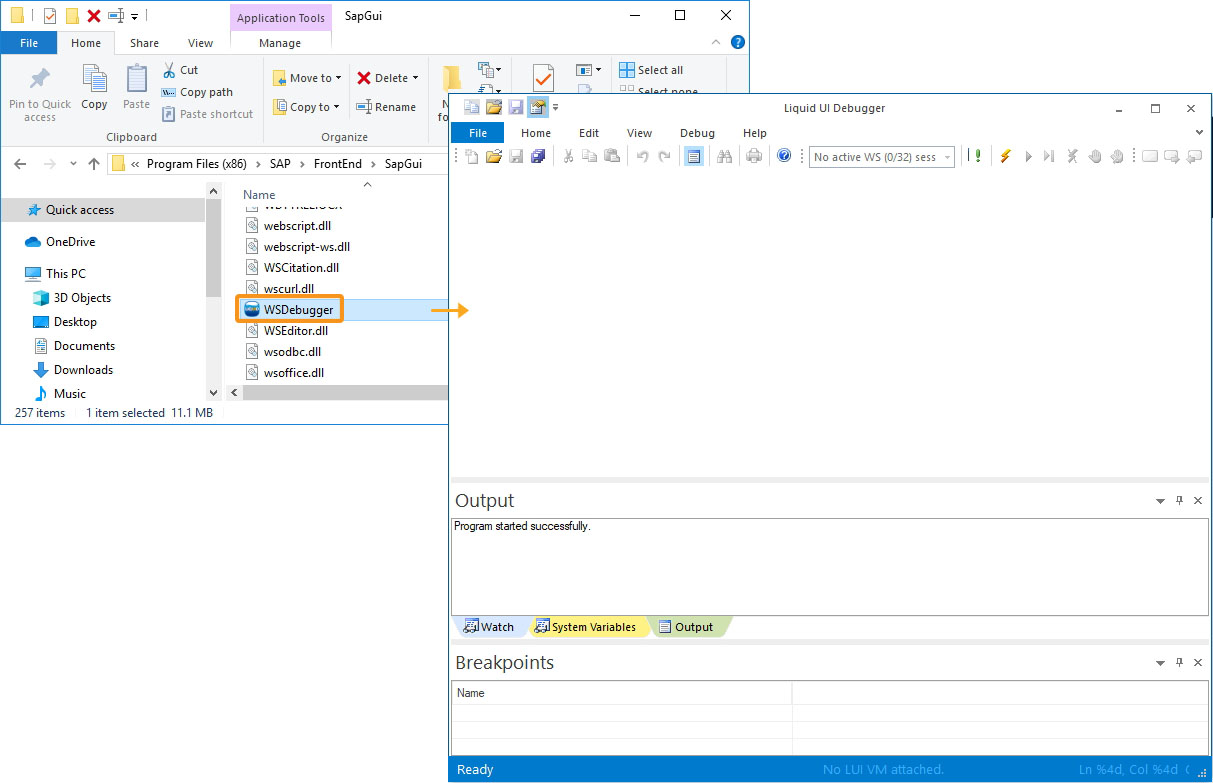
Task: Click the first hand breakpoint icon in Debugger toolbar
Action: coord(1095,156)
